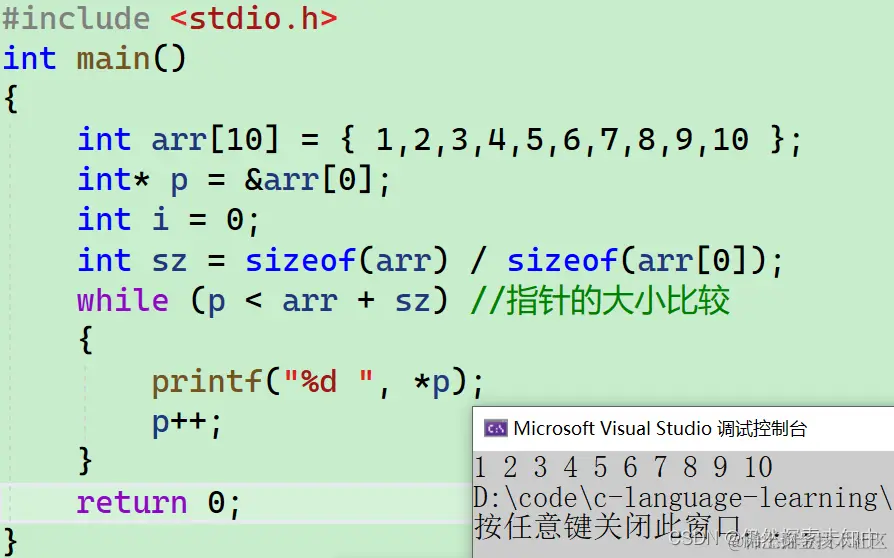This screenshot has width=894, height=558.
Task: Click the 按任意键关闭此窗口 message
Action: pos(607,527)
